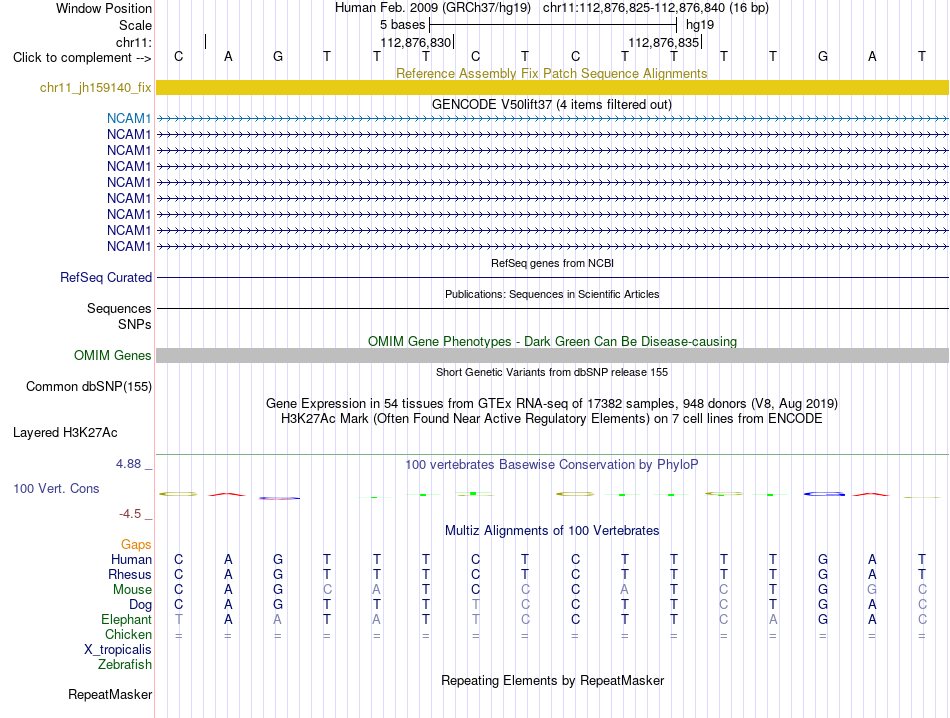Click the RepeatMasker track label
This screenshot has height=718, width=950.
point(110,694)
